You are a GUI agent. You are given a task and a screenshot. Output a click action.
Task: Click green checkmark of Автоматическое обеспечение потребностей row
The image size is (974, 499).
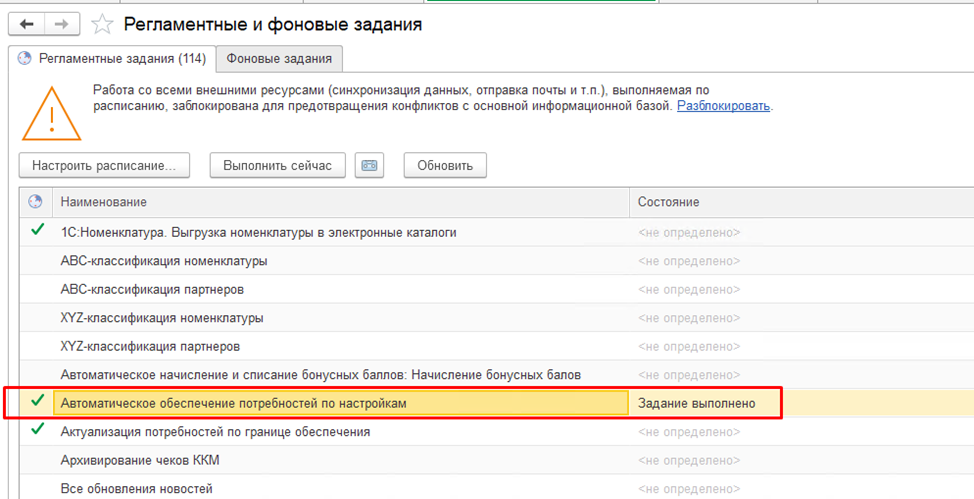click(x=37, y=401)
